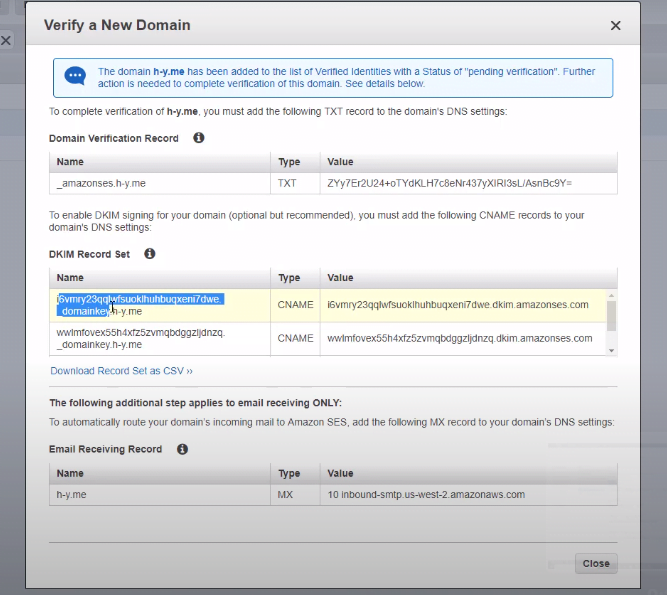Open info icon beside Email Receiving Record
Image resolution: width=667 pixels, height=595 pixels.
tap(182, 449)
